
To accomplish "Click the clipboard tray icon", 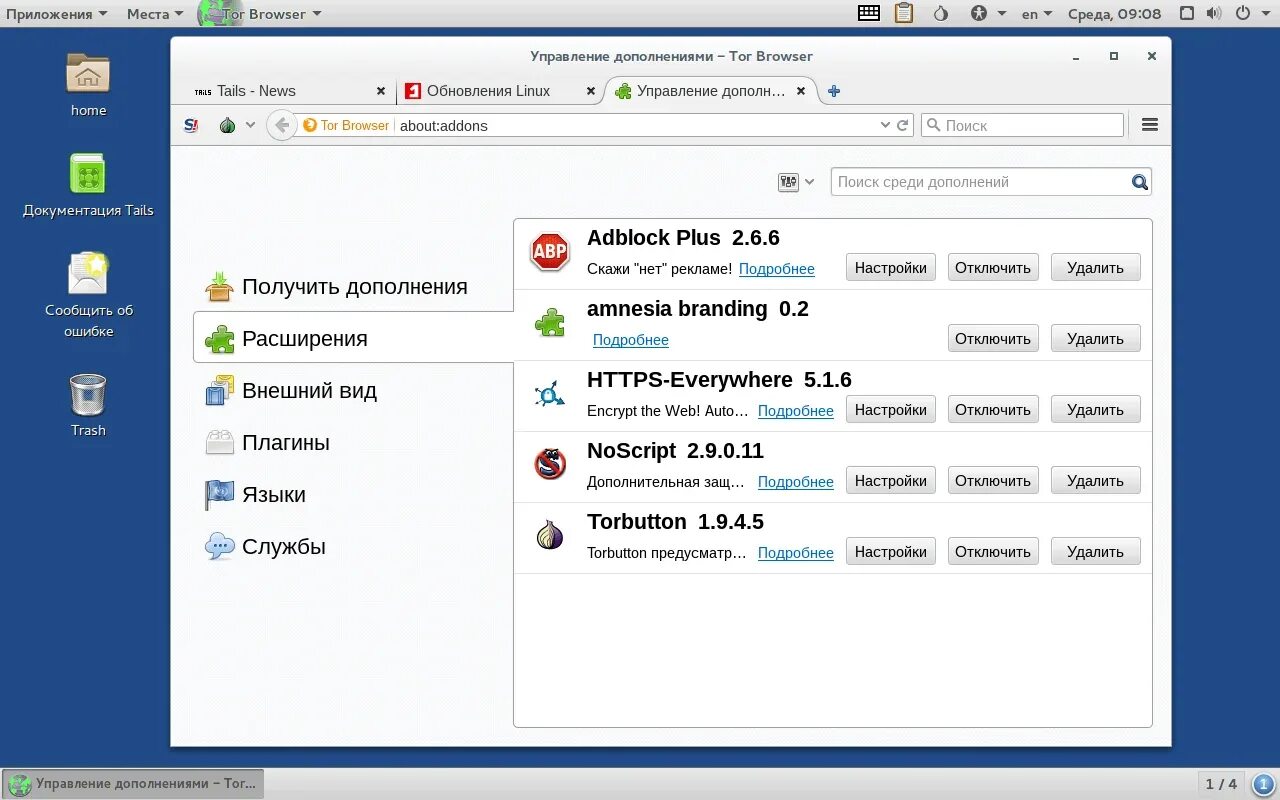I will coord(904,13).
